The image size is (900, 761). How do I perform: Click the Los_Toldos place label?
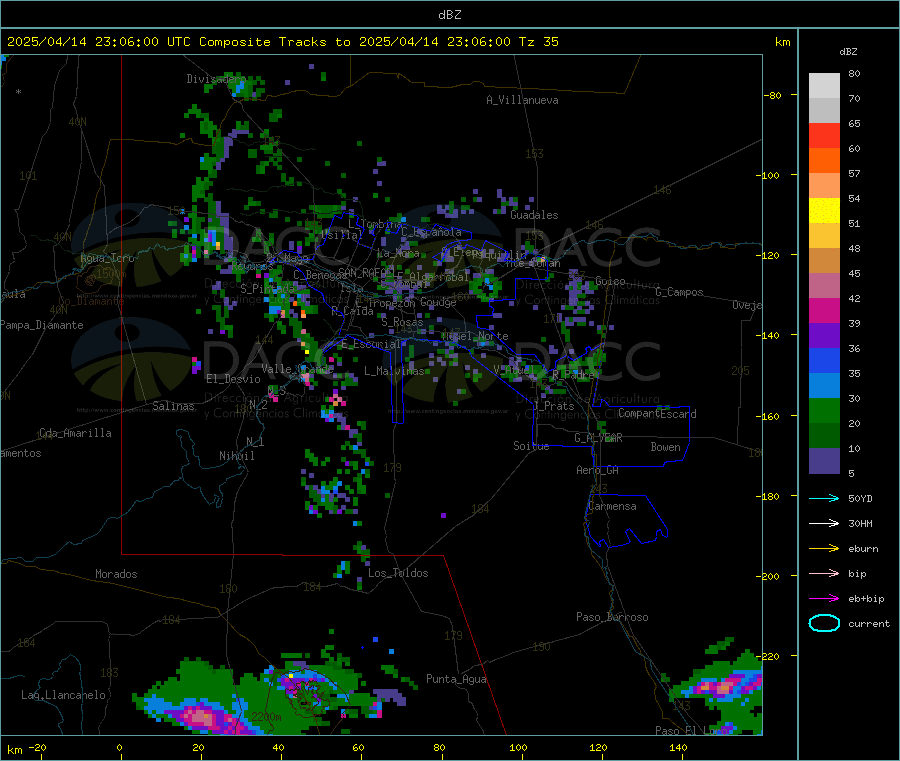398,573
